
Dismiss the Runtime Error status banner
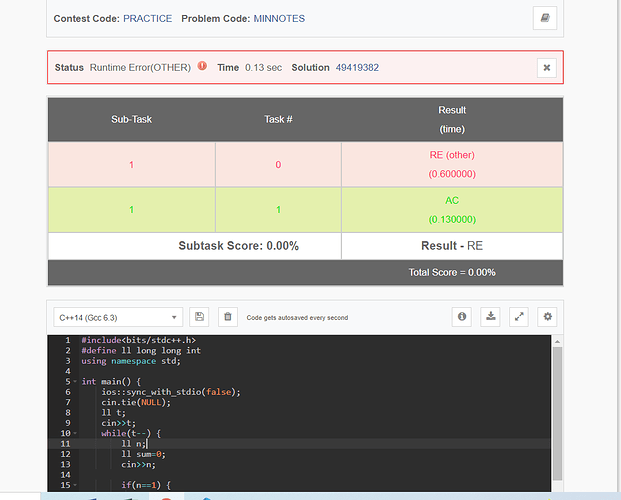pyautogui.click(x=547, y=68)
